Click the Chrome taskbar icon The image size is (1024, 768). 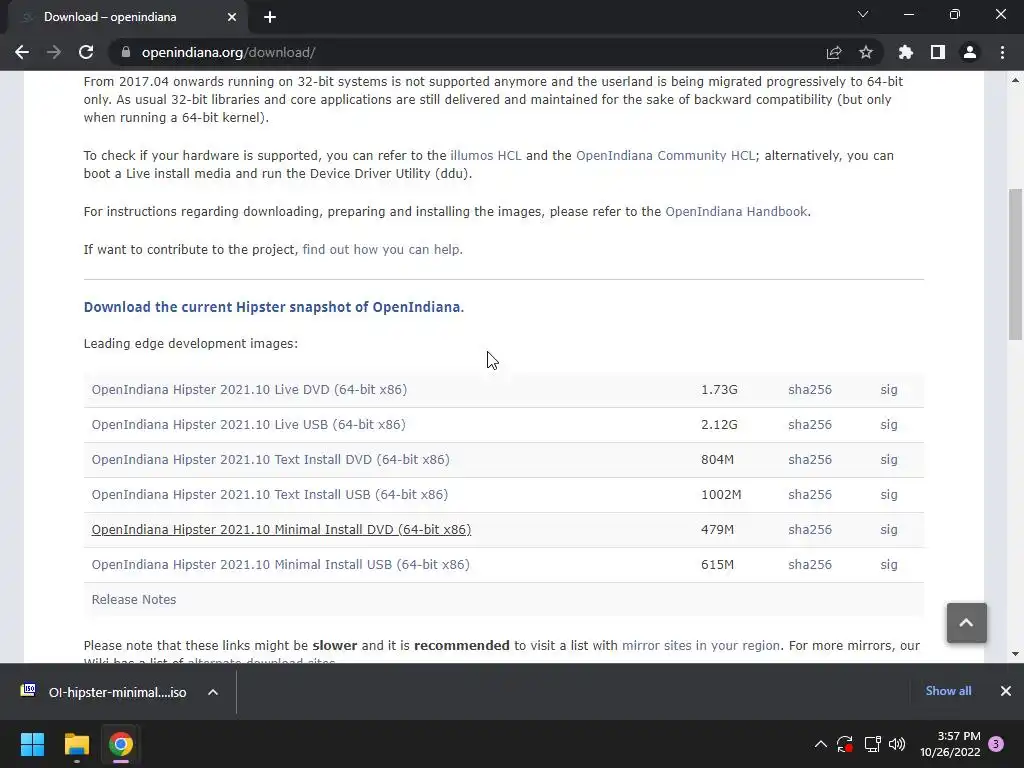(x=120, y=744)
